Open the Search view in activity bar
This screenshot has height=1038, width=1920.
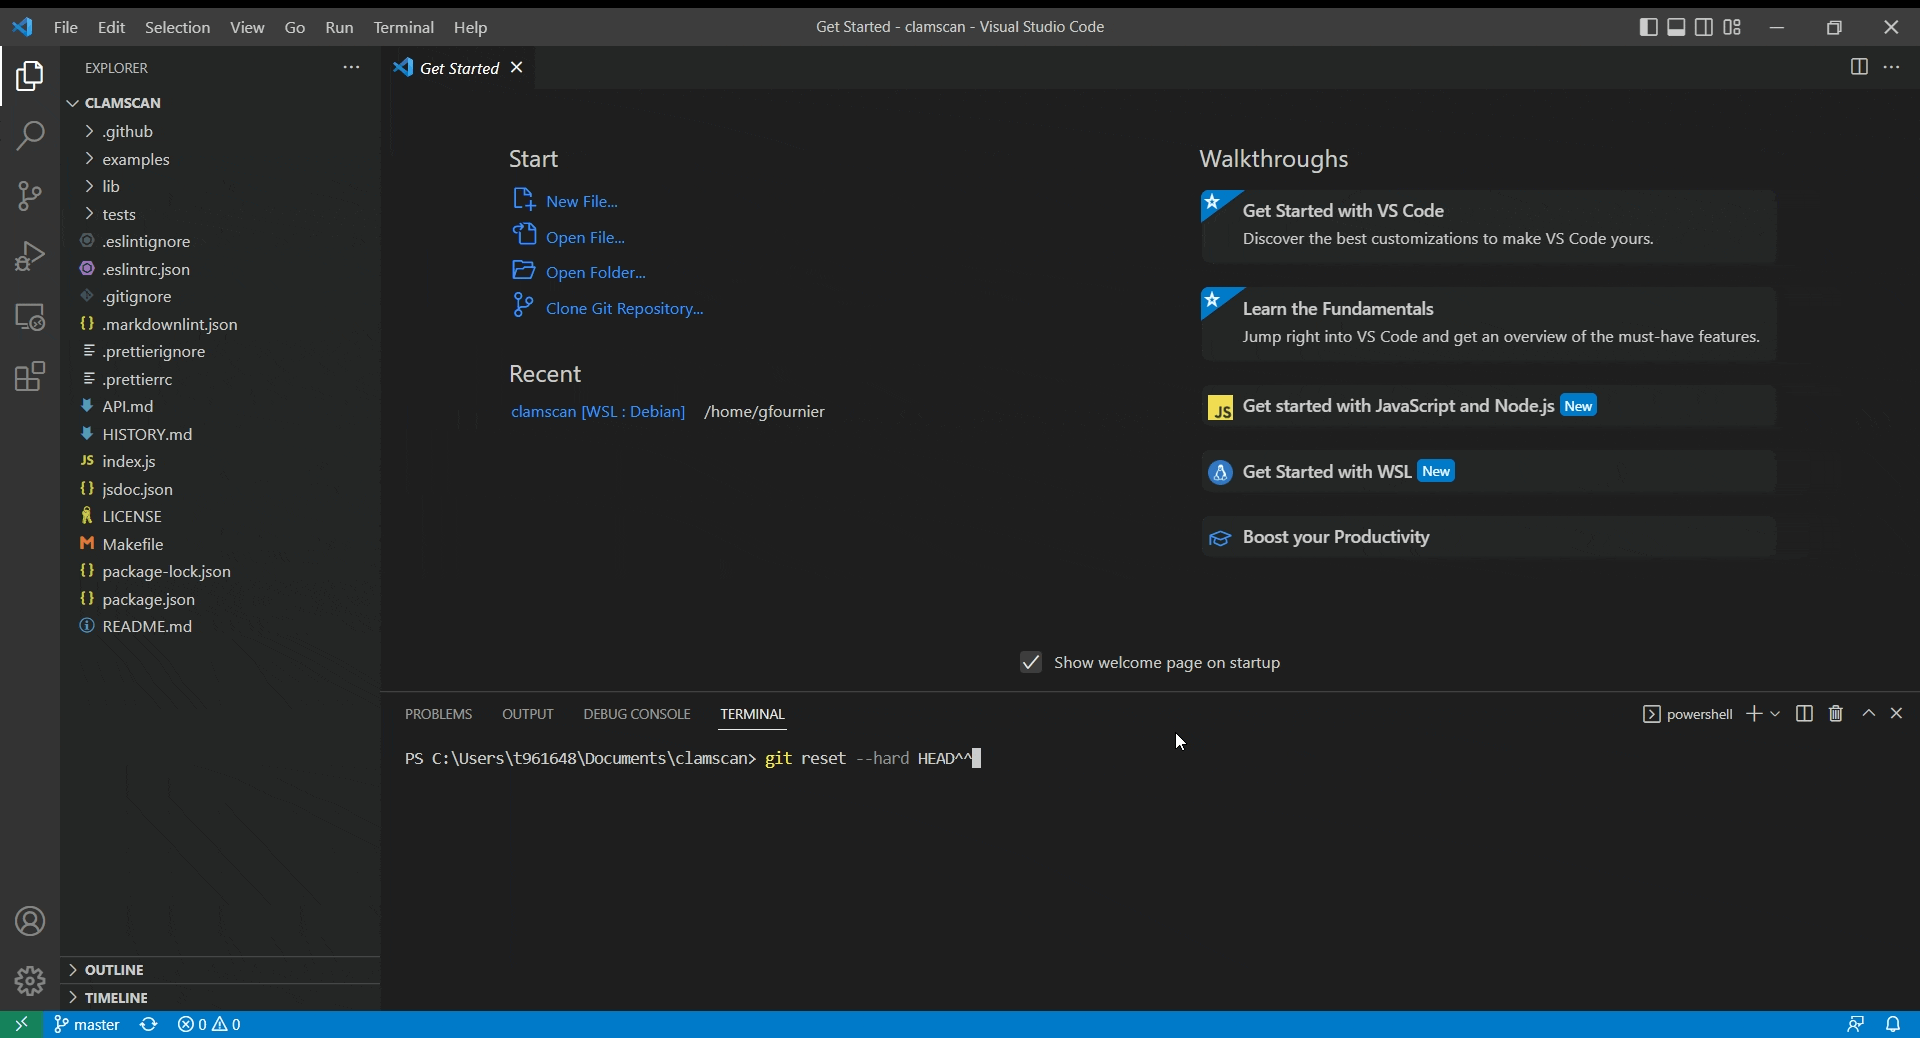coord(30,135)
